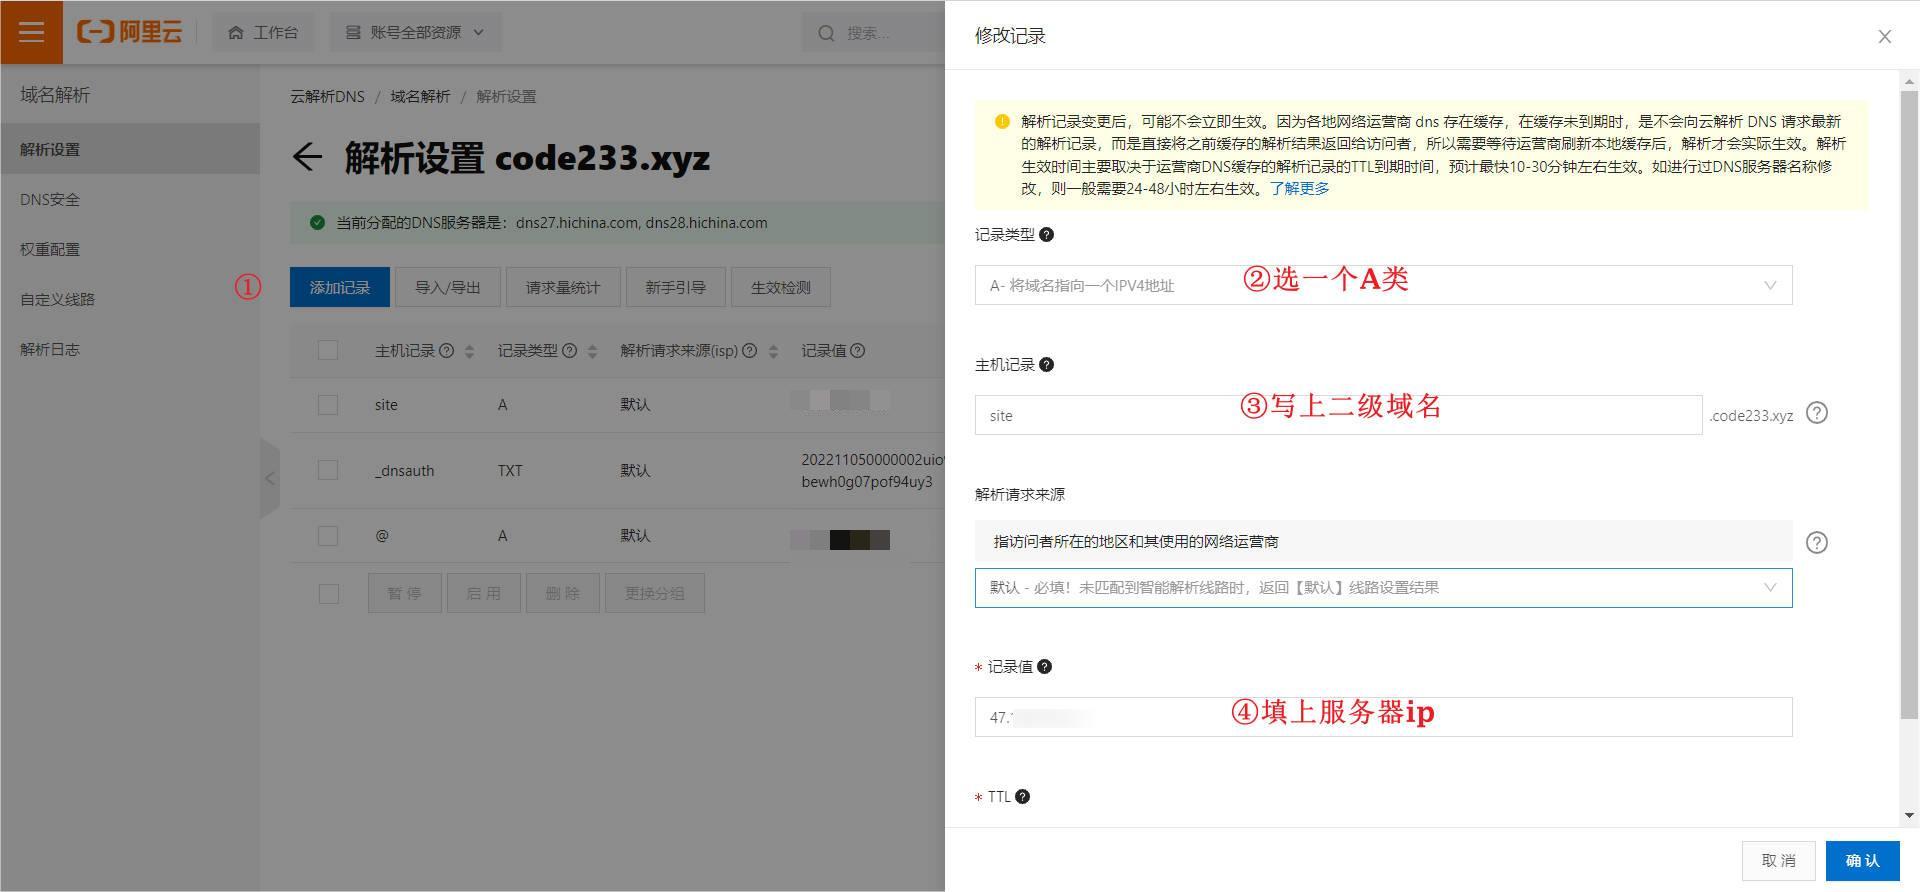Click the yellow warning icon in notice

(1002, 121)
